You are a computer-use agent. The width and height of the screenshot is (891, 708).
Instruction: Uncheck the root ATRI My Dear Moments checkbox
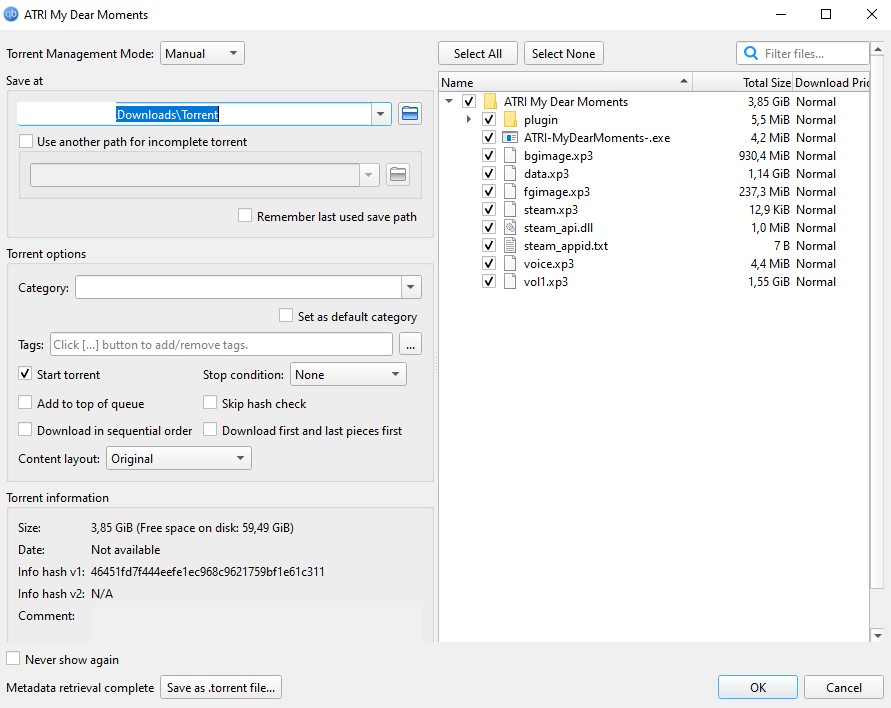[469, 102]
